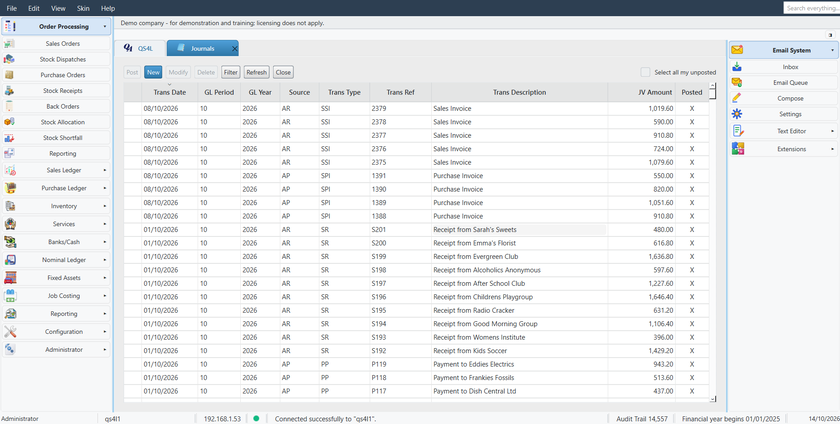Click the Services sidebar icon
The width and height of the screenshot is (840, 424).
[10, 224]
